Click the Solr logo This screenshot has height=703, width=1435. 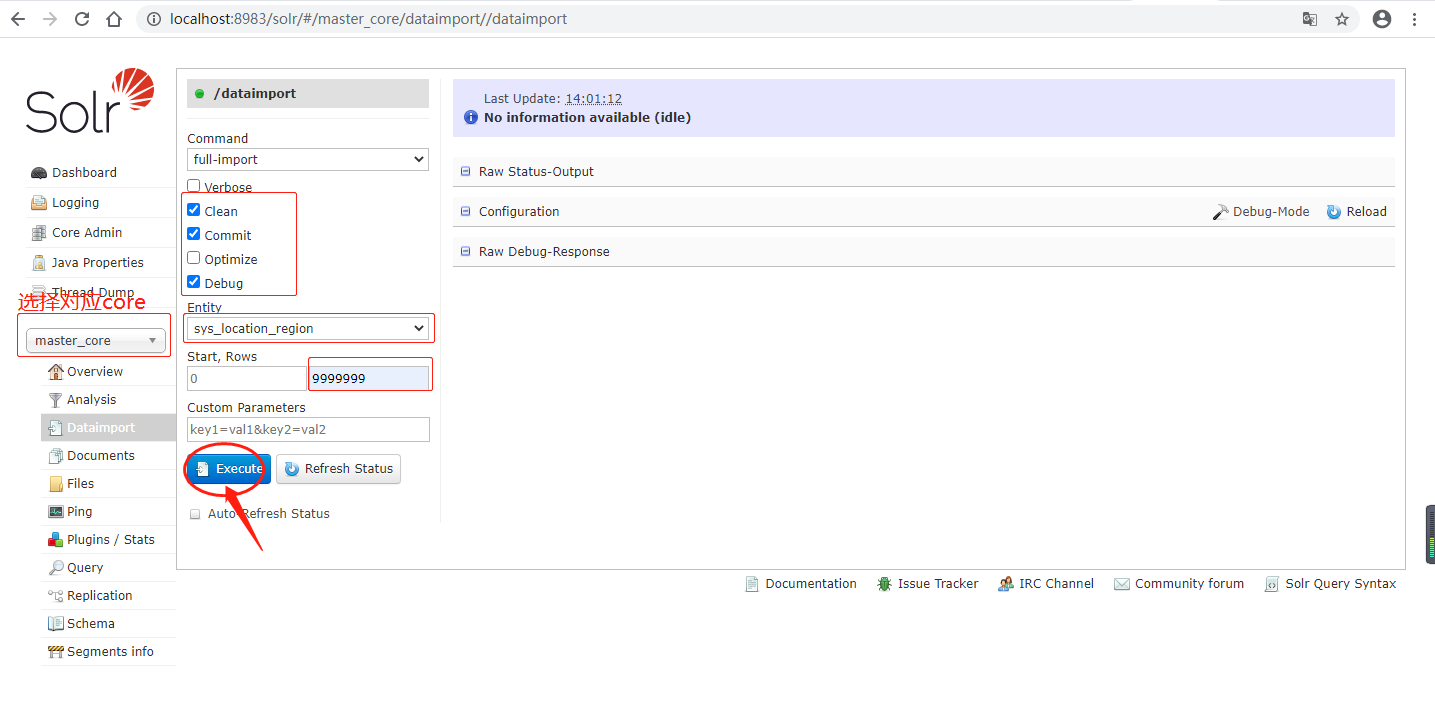click(x=90, y=102)
